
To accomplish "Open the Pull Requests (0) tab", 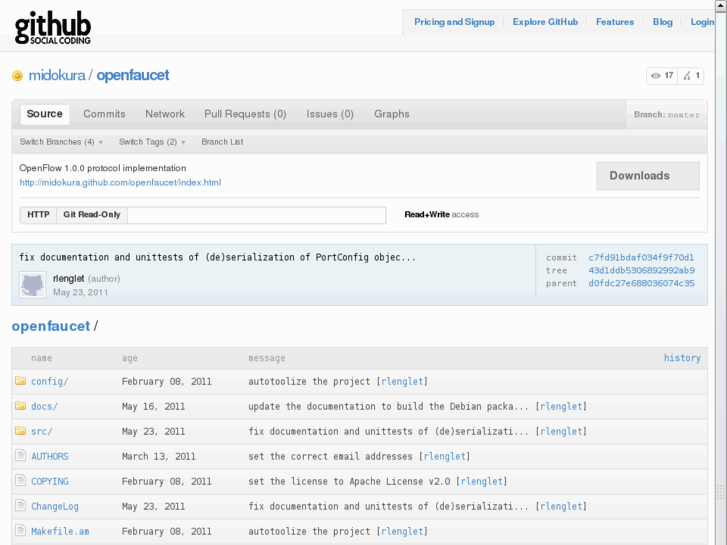I will (245, 114).
